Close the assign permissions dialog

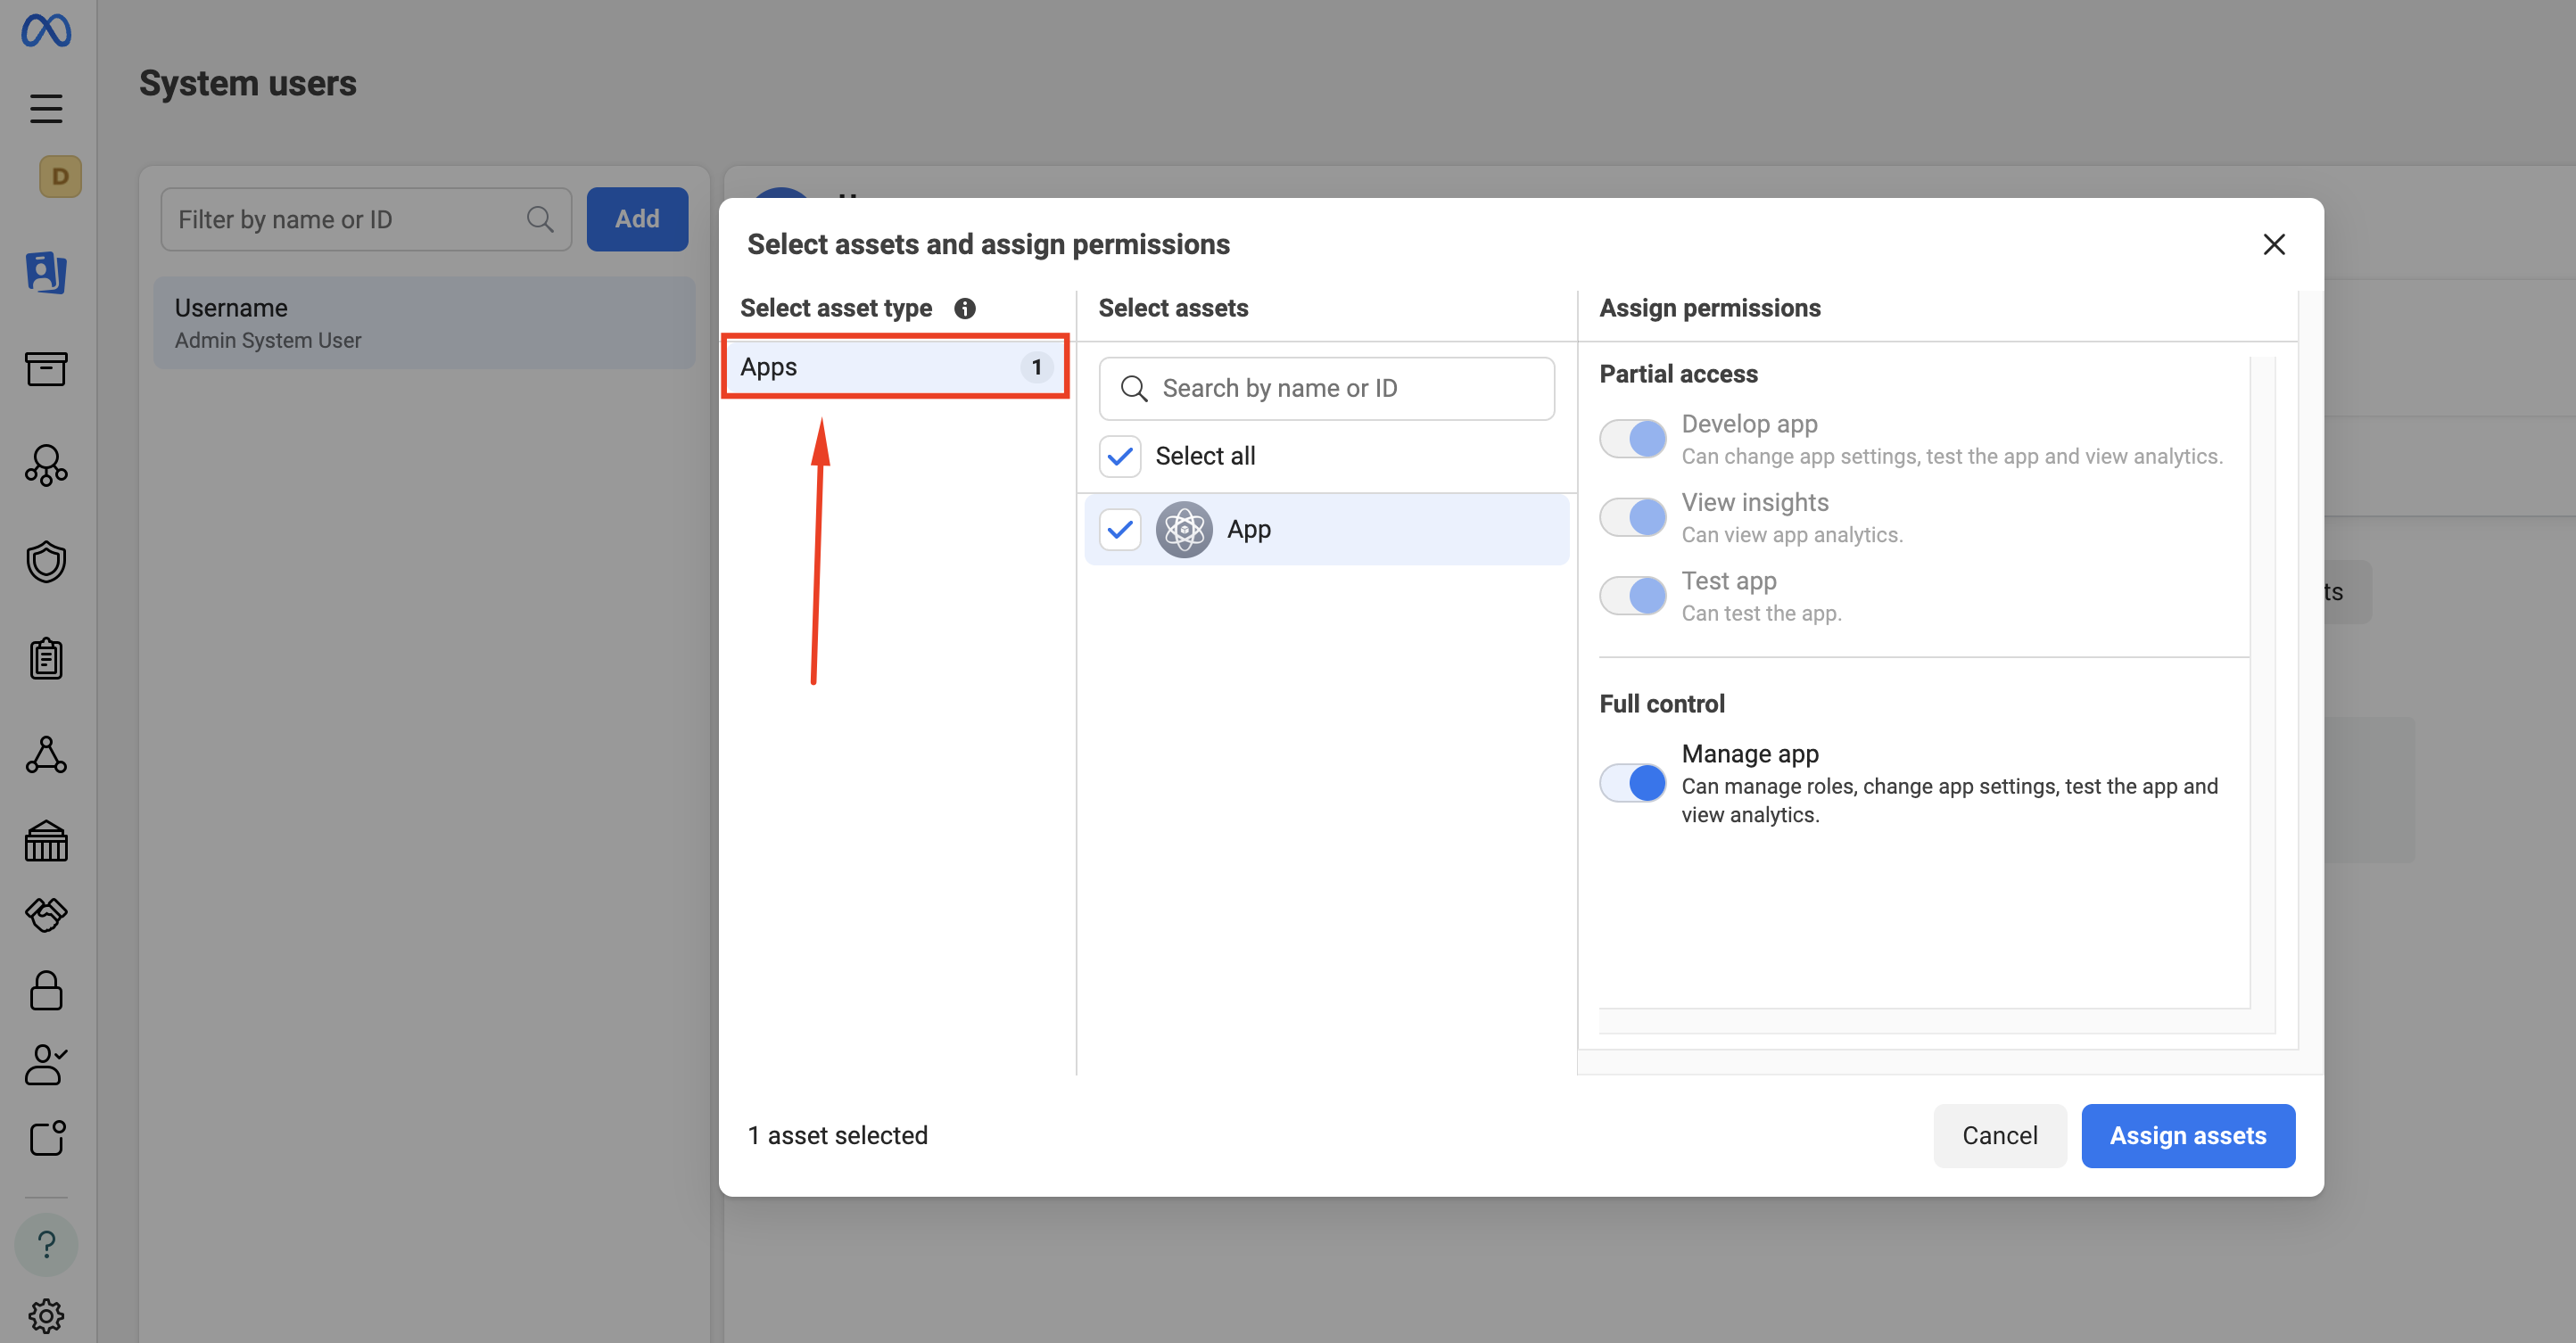click(x=2274, y=244)
